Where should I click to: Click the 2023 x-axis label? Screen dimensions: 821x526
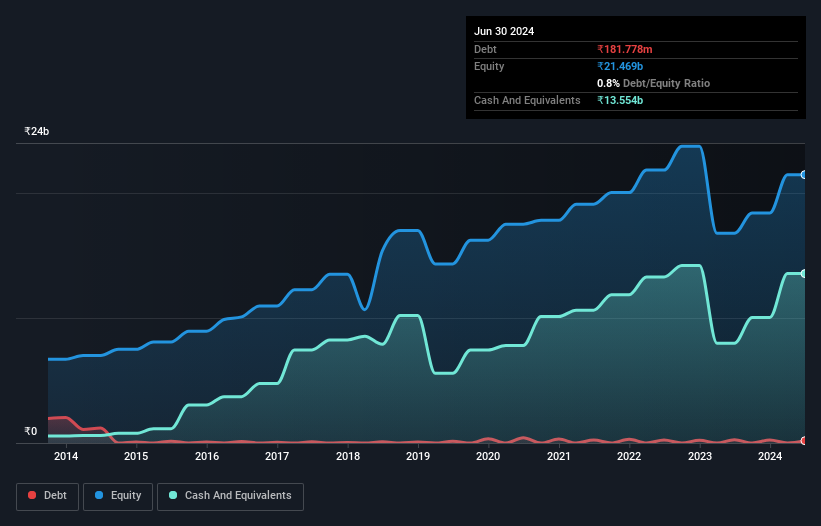pos(700,456)
